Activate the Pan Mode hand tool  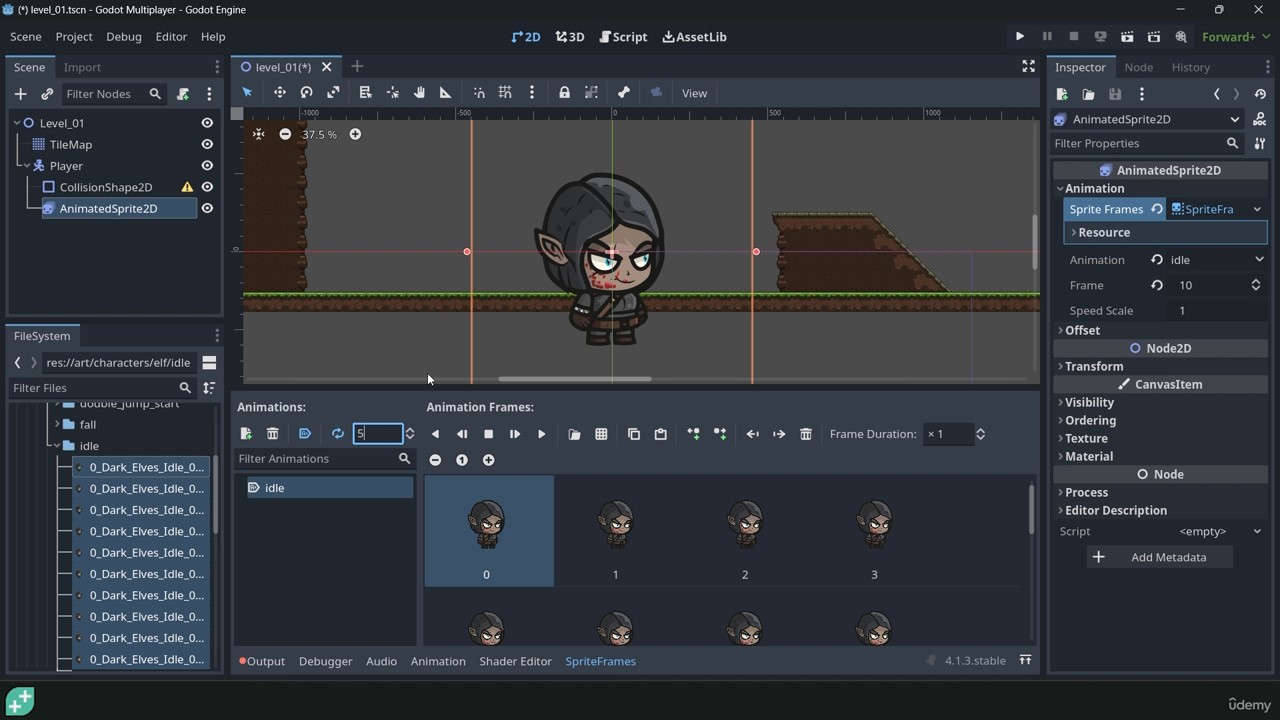tap(419, 93)
